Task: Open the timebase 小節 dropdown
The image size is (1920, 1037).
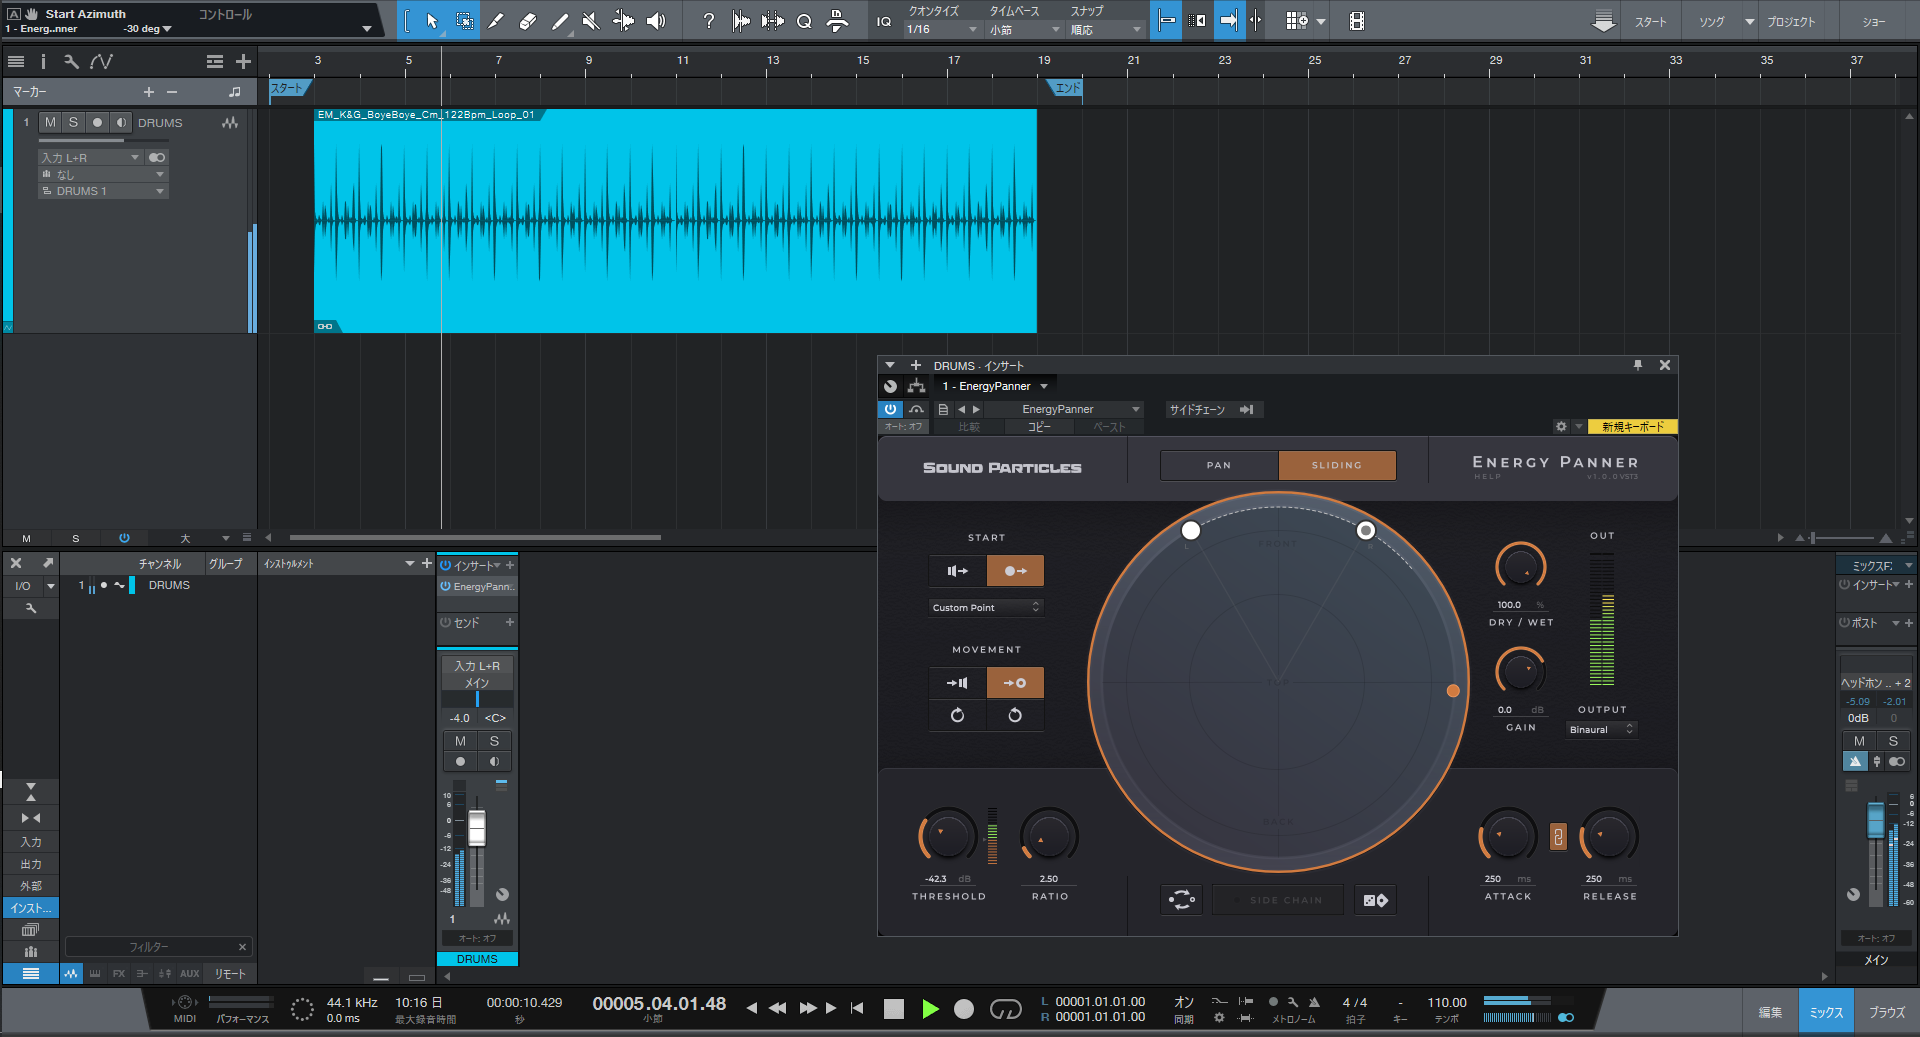Action: pos(1024,30)
